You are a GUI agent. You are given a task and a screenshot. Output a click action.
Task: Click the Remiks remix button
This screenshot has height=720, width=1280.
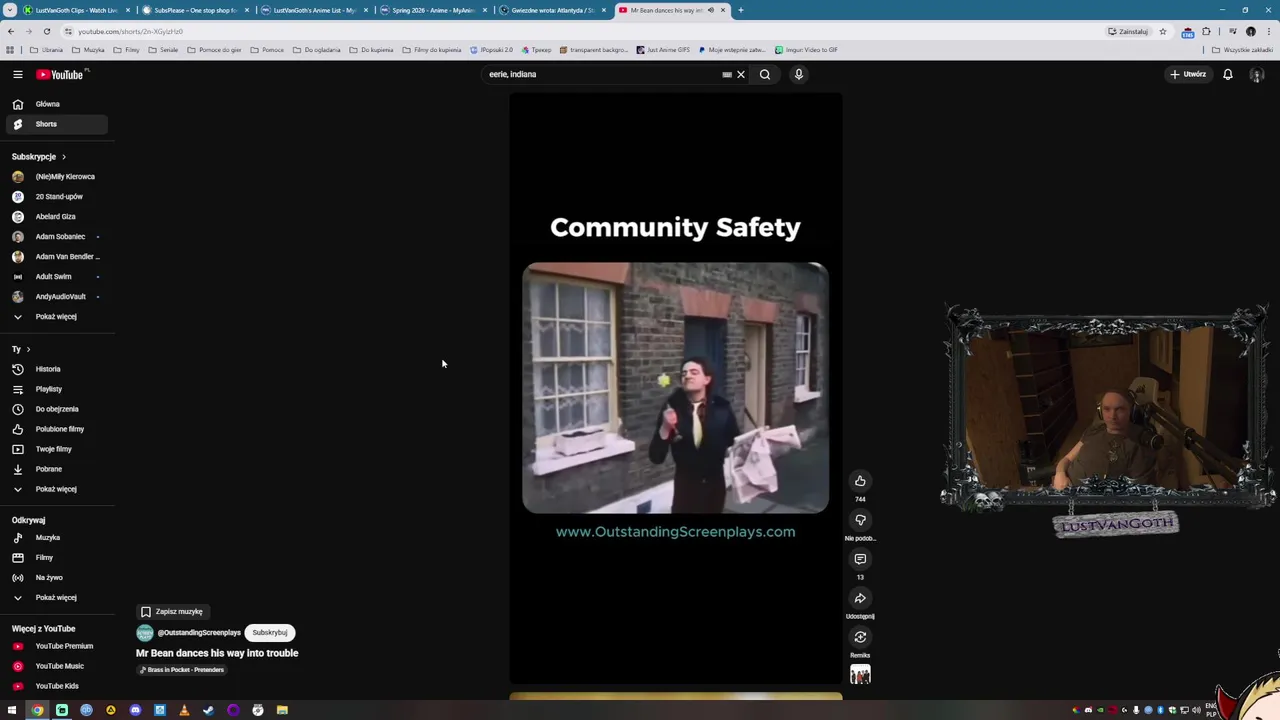(860, 637)
